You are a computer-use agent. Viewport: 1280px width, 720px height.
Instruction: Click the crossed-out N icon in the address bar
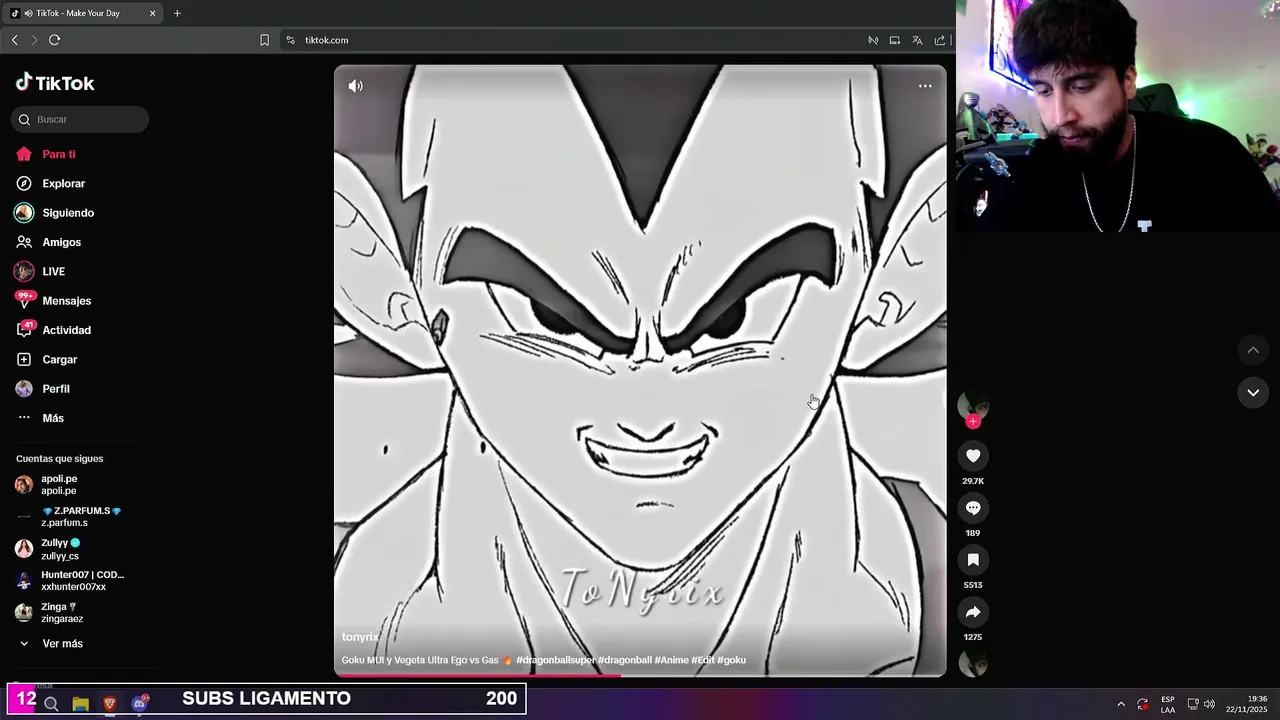(873, 40)
